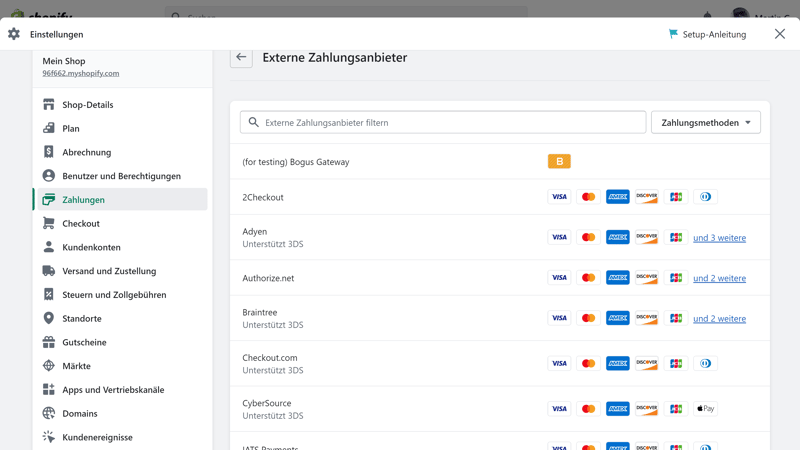
Task: Click the back arrow beside Externe Zahlungsanbieter
Action: point(241,57)
